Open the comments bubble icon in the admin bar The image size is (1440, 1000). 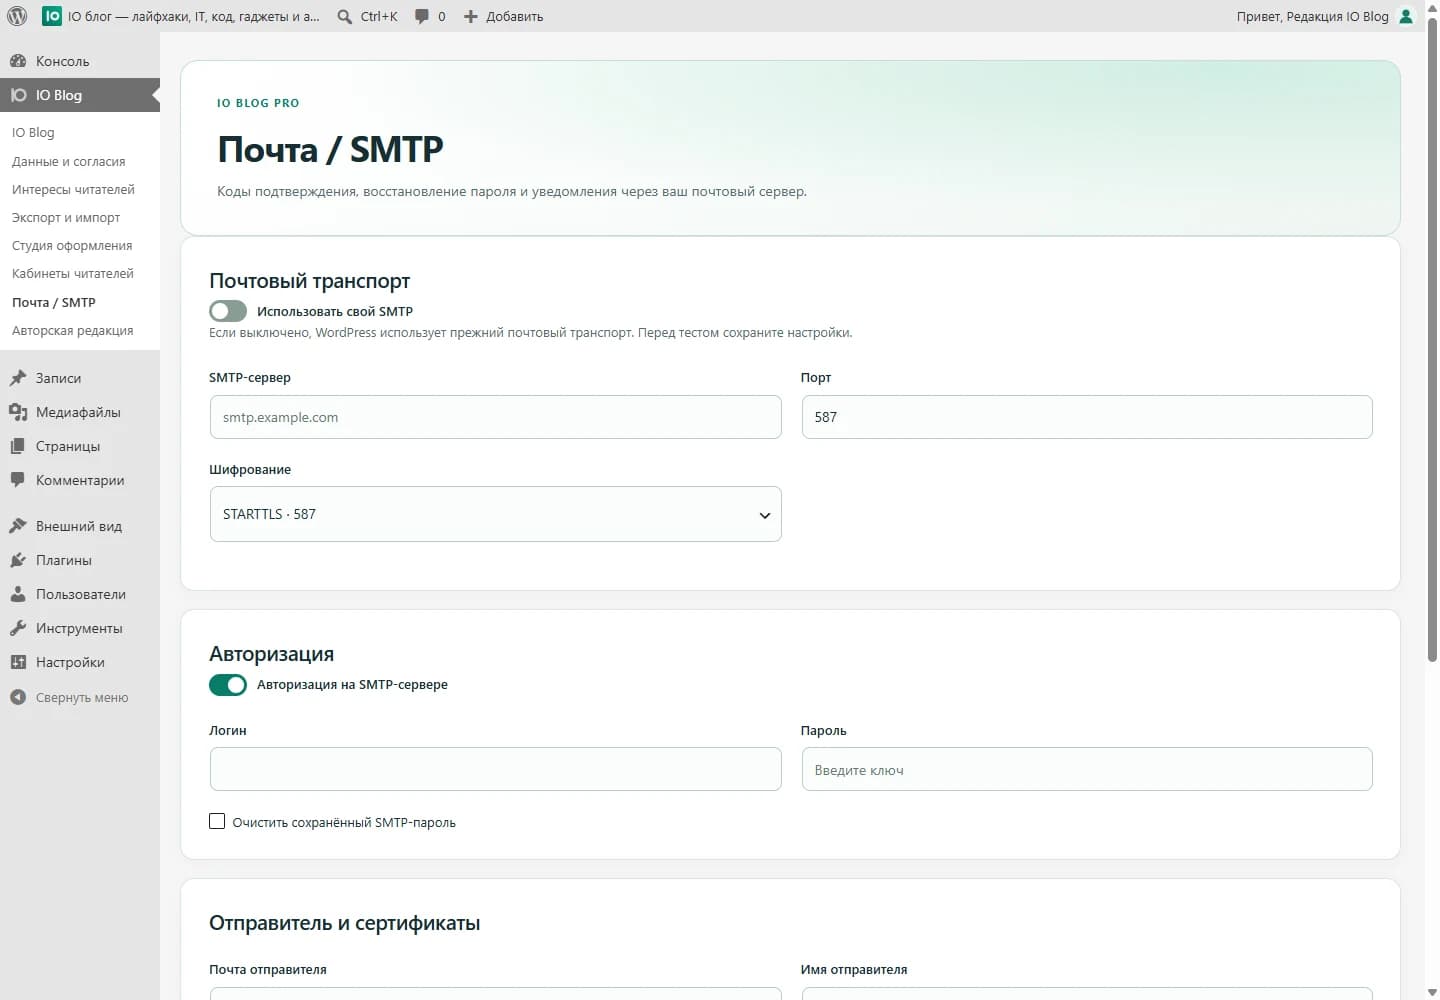[422, 16]
